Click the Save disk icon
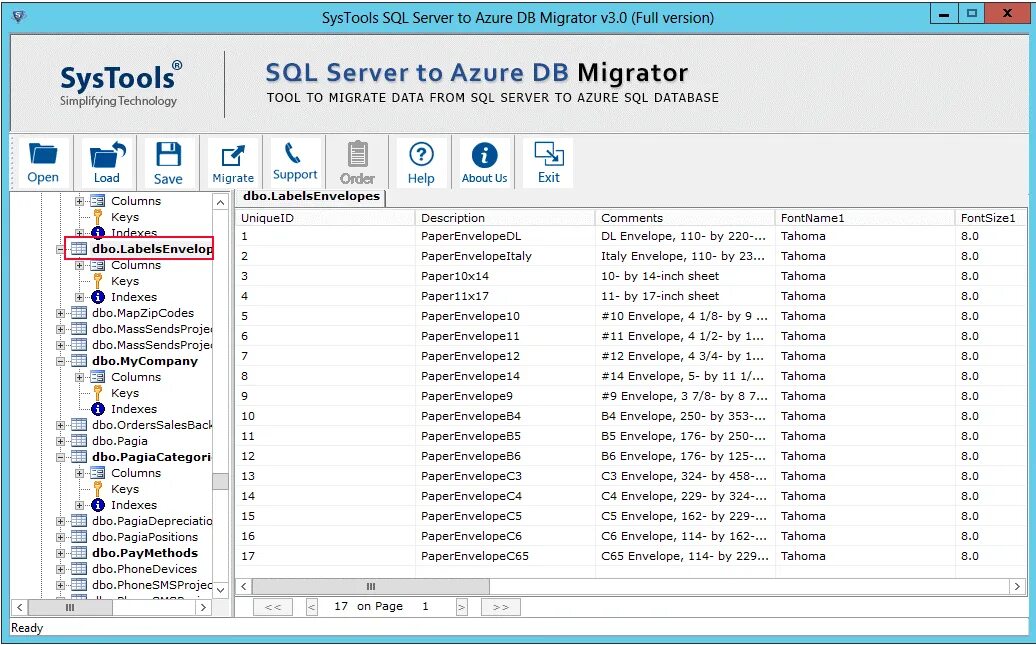This screenshot has width=1036, height=645. 168,155
